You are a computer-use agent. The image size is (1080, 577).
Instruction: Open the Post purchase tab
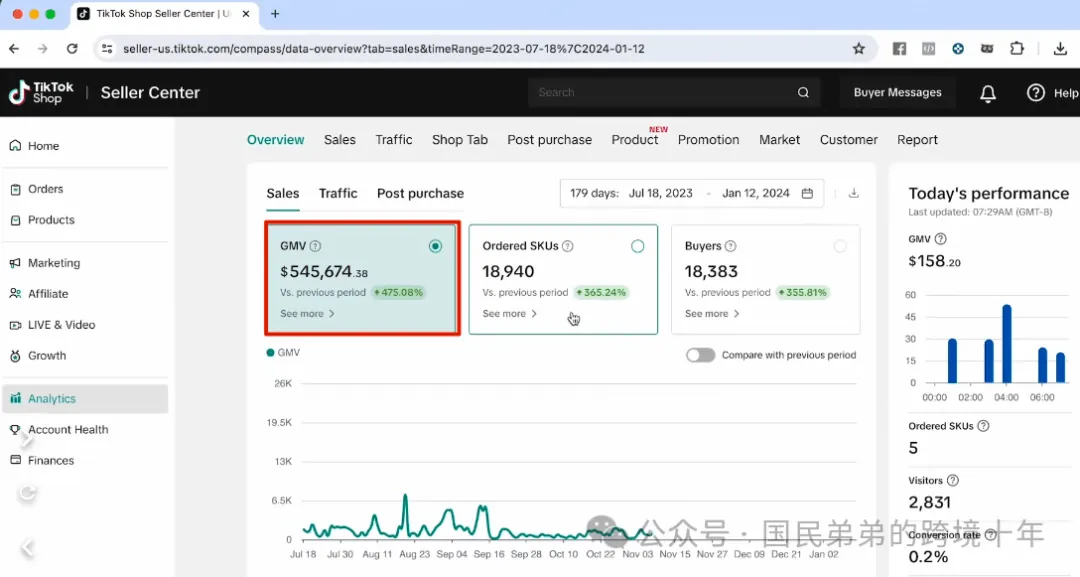tap(420, 193)
